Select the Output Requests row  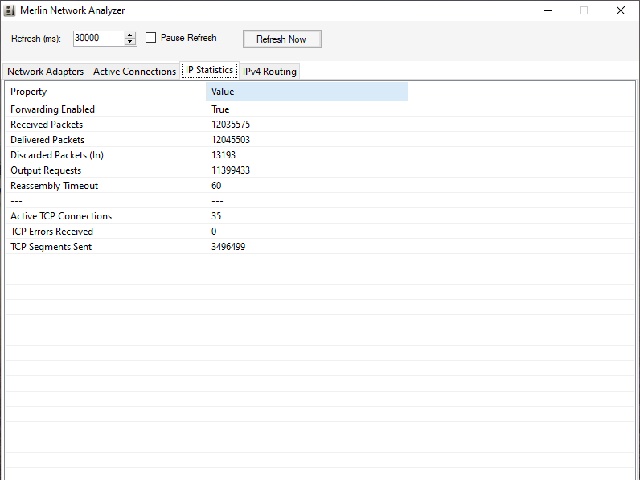pyautogui.click(x=320, y=170)
